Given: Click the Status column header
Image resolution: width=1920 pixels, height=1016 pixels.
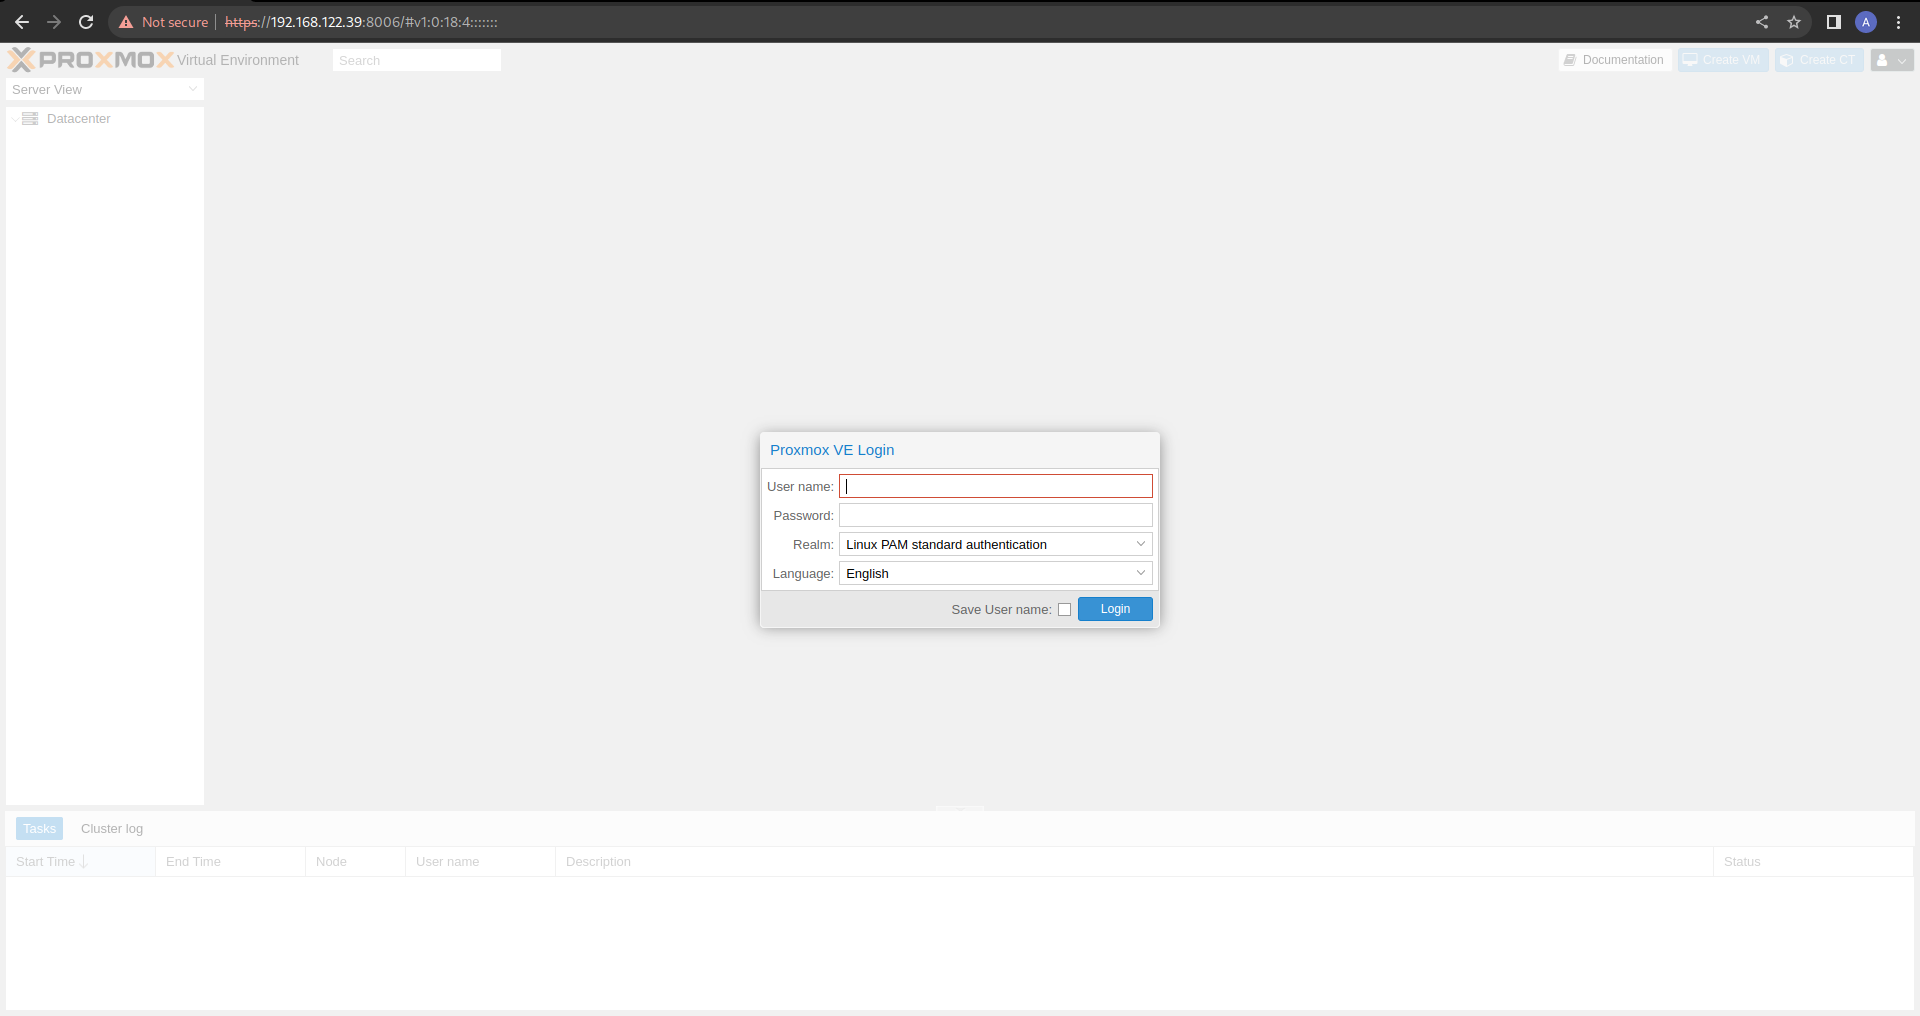Looking at the screenshot, I should (1813, 862).
